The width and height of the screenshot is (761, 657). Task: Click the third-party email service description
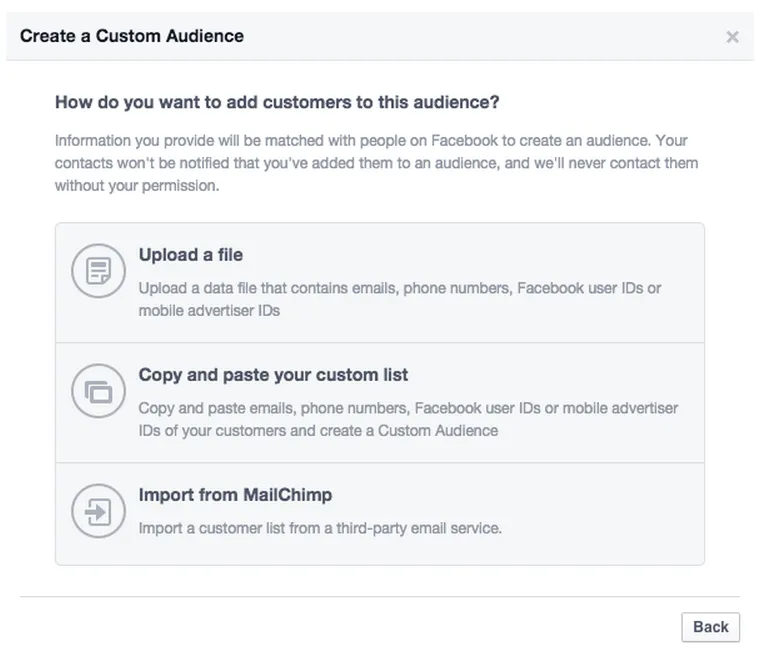pyautogui.click(x=320, y=527)
